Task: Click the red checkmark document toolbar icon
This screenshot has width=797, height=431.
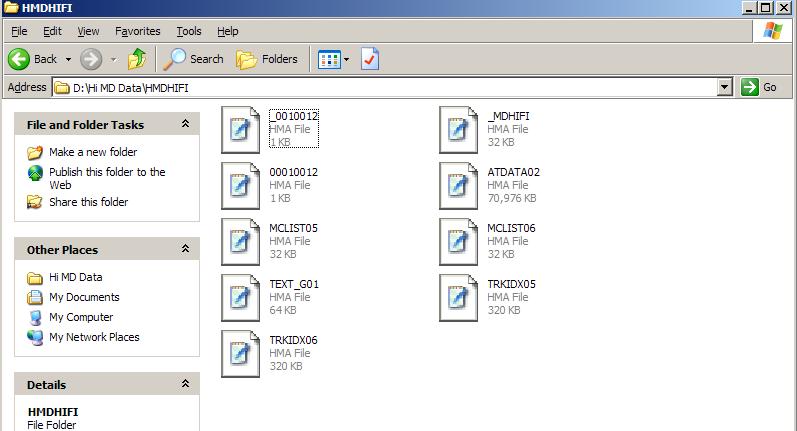Action: pyautogui.click(x=370, y=59)
